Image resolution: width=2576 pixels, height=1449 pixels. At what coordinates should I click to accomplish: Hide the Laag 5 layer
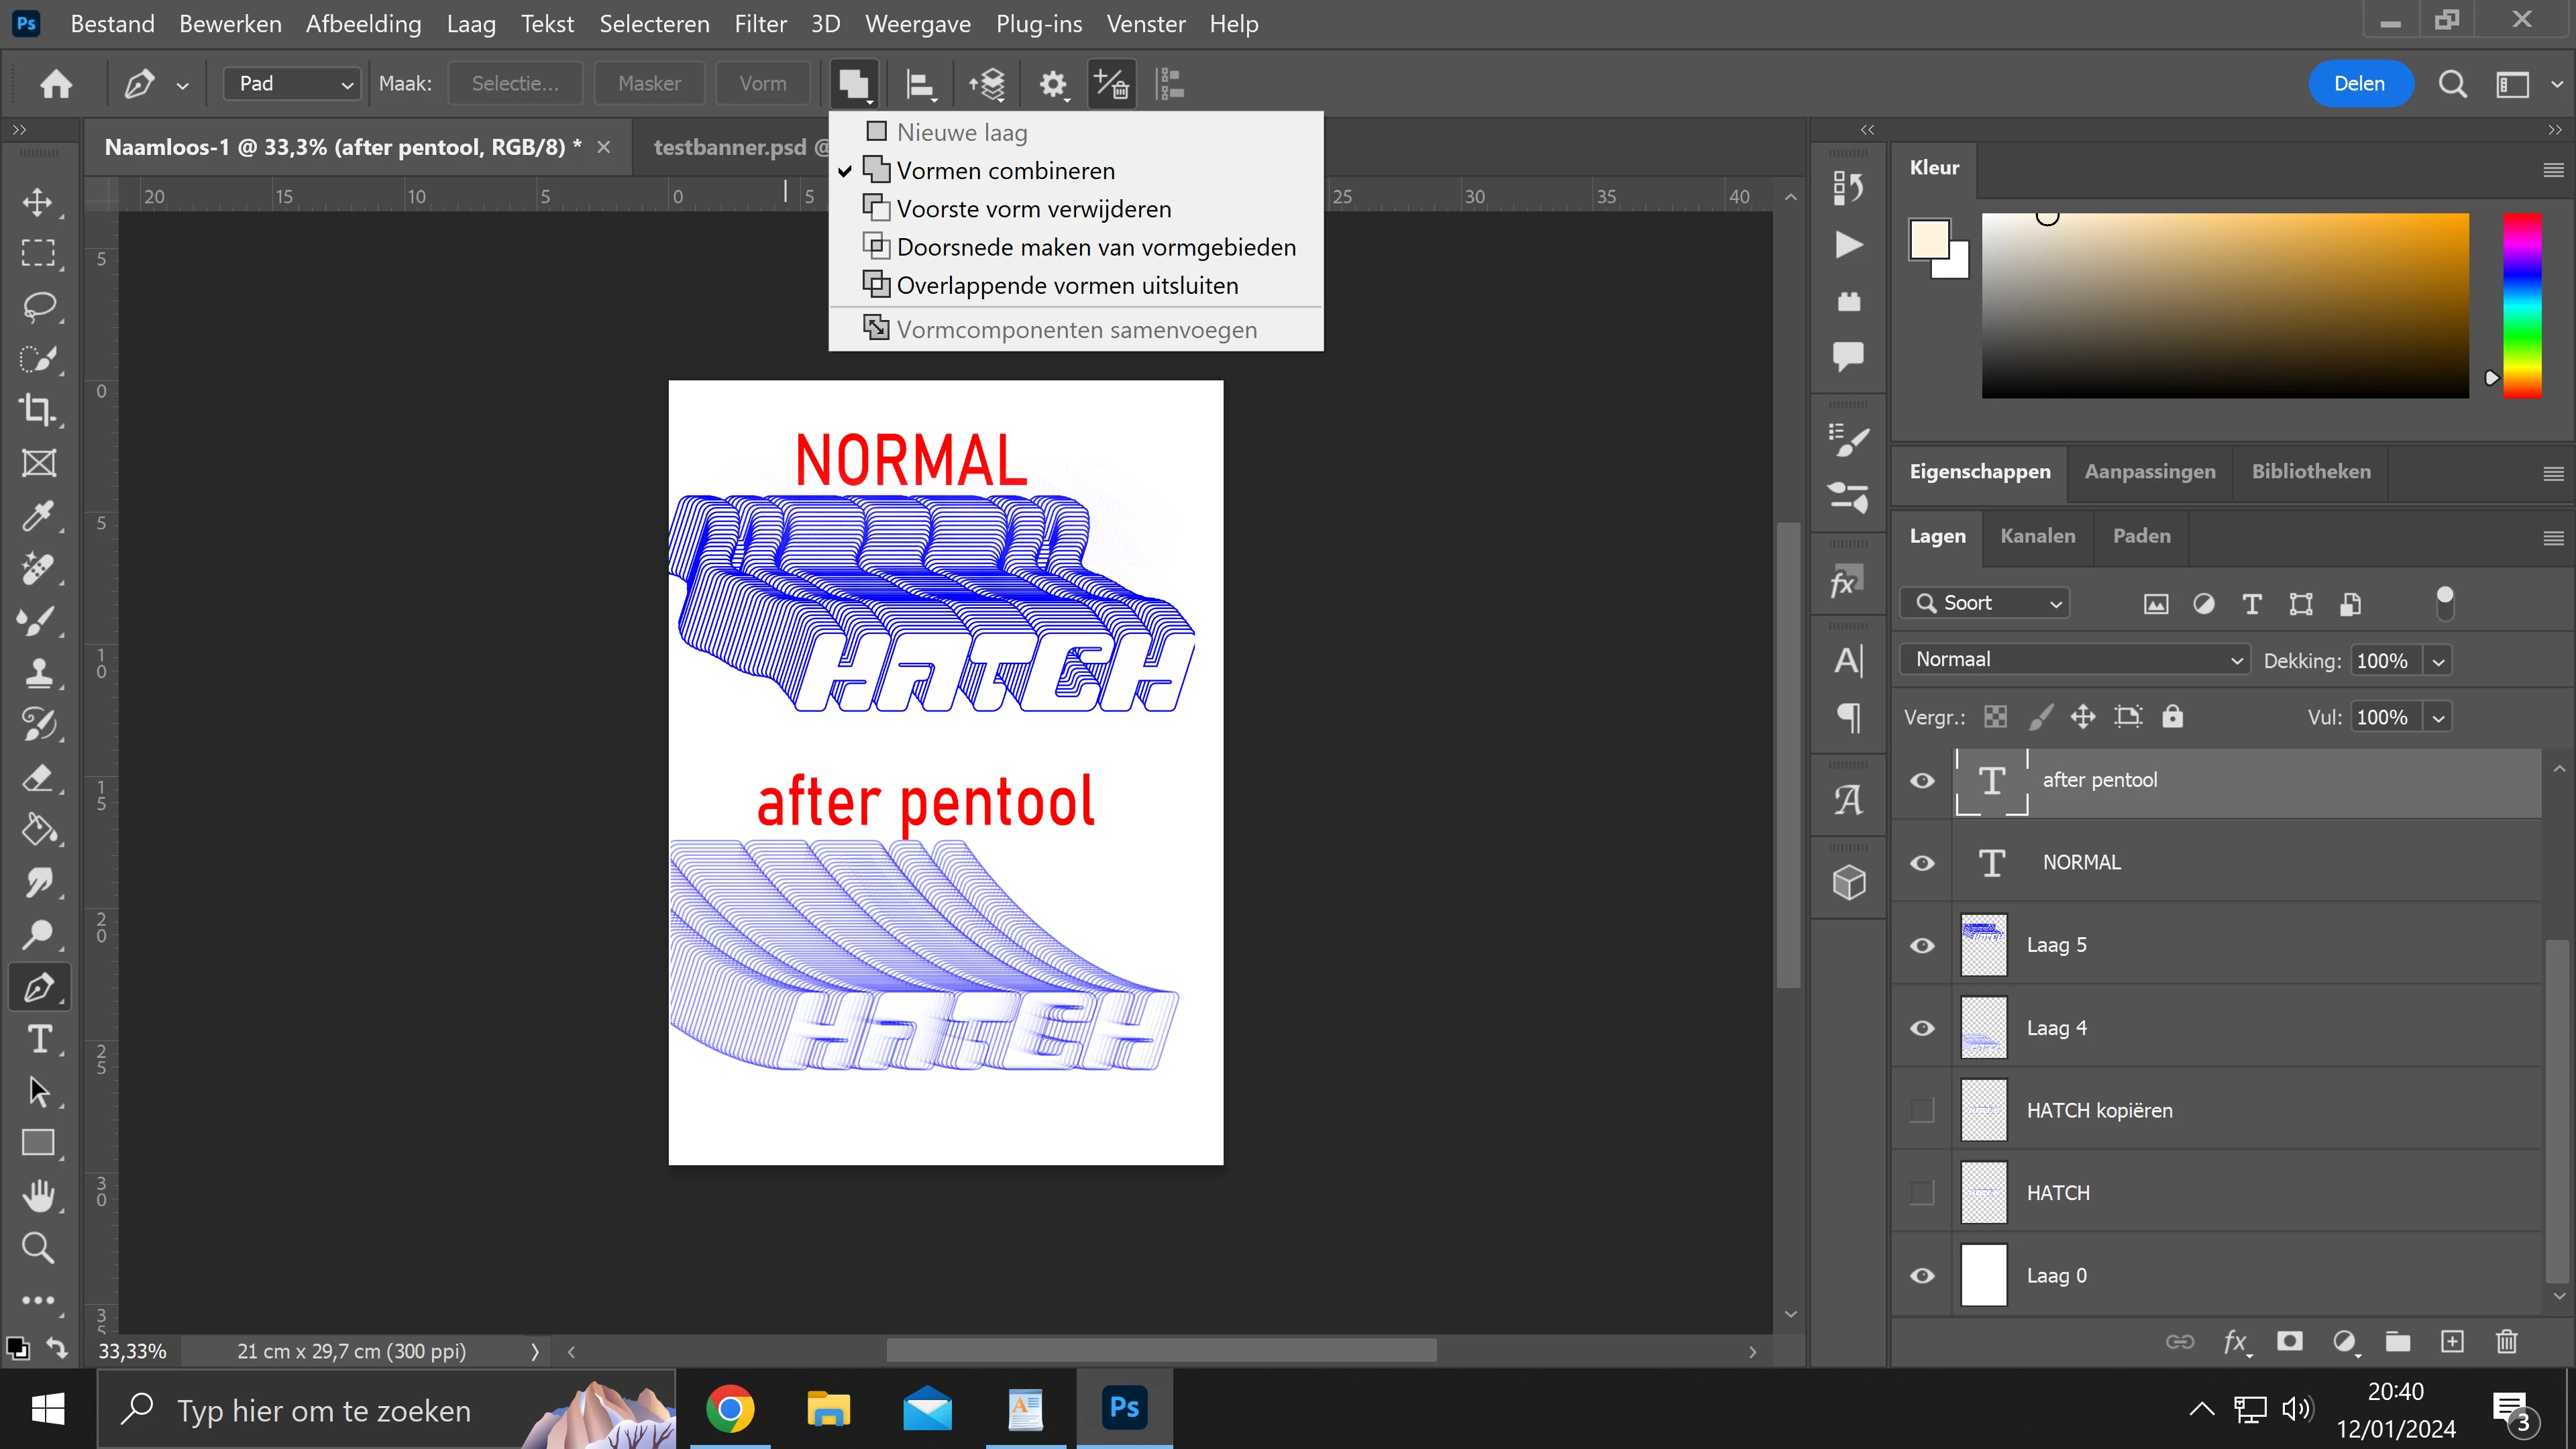click(1921, 945)
